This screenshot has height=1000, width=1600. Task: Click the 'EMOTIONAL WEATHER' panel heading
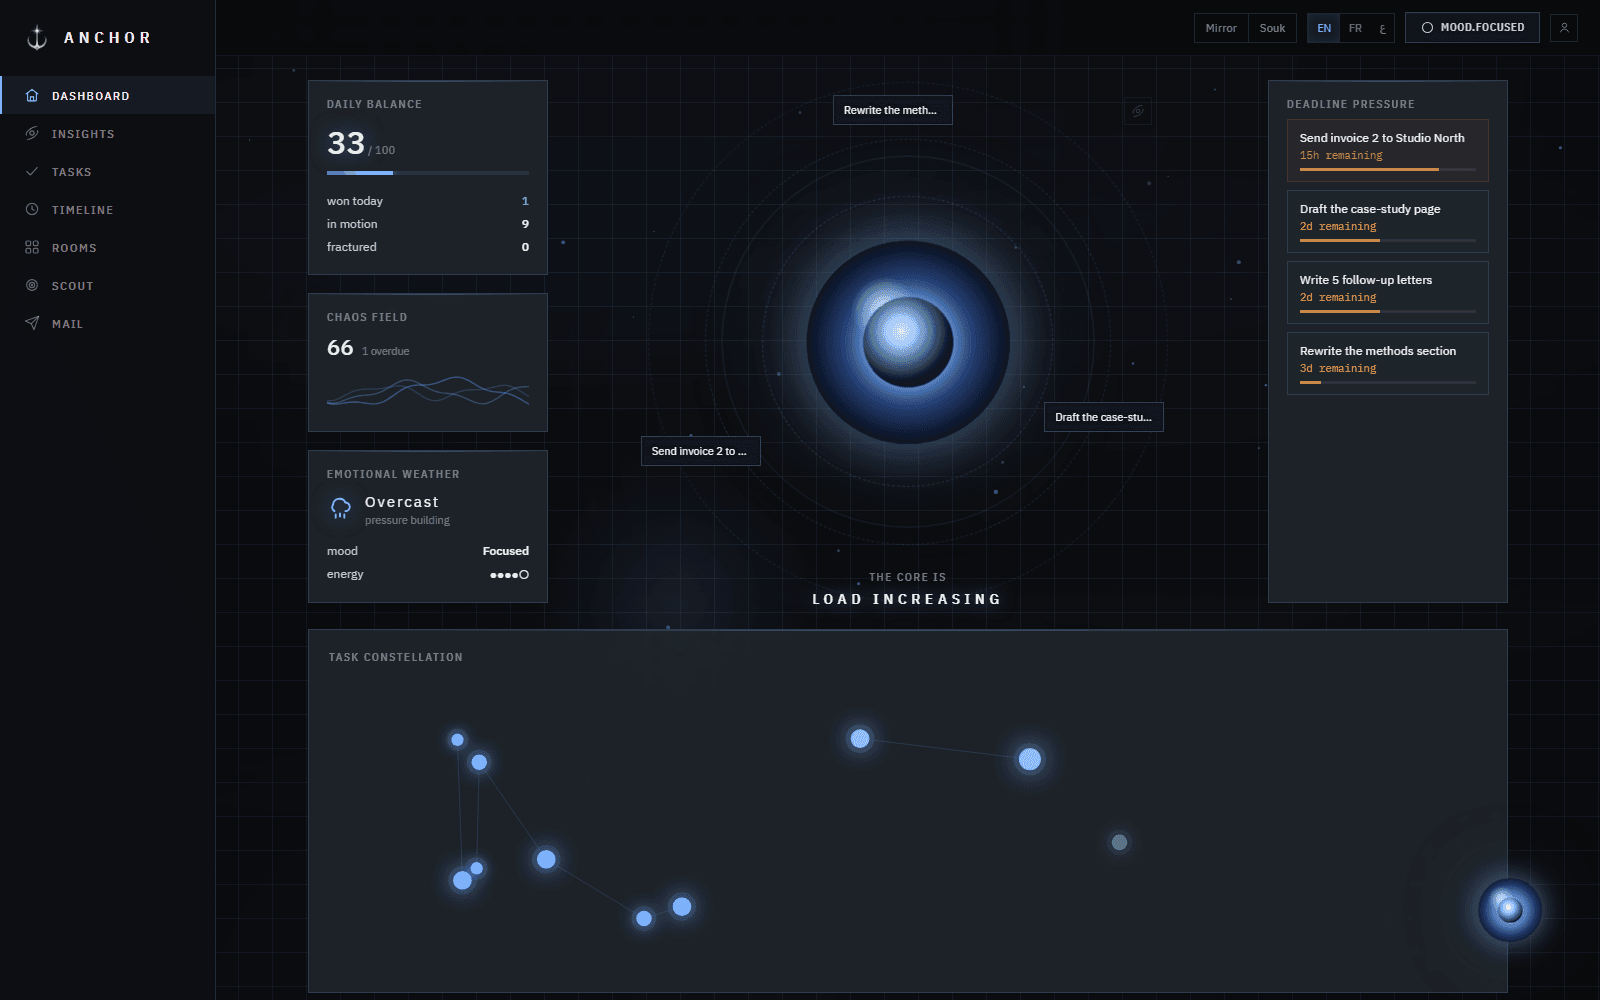393,474
